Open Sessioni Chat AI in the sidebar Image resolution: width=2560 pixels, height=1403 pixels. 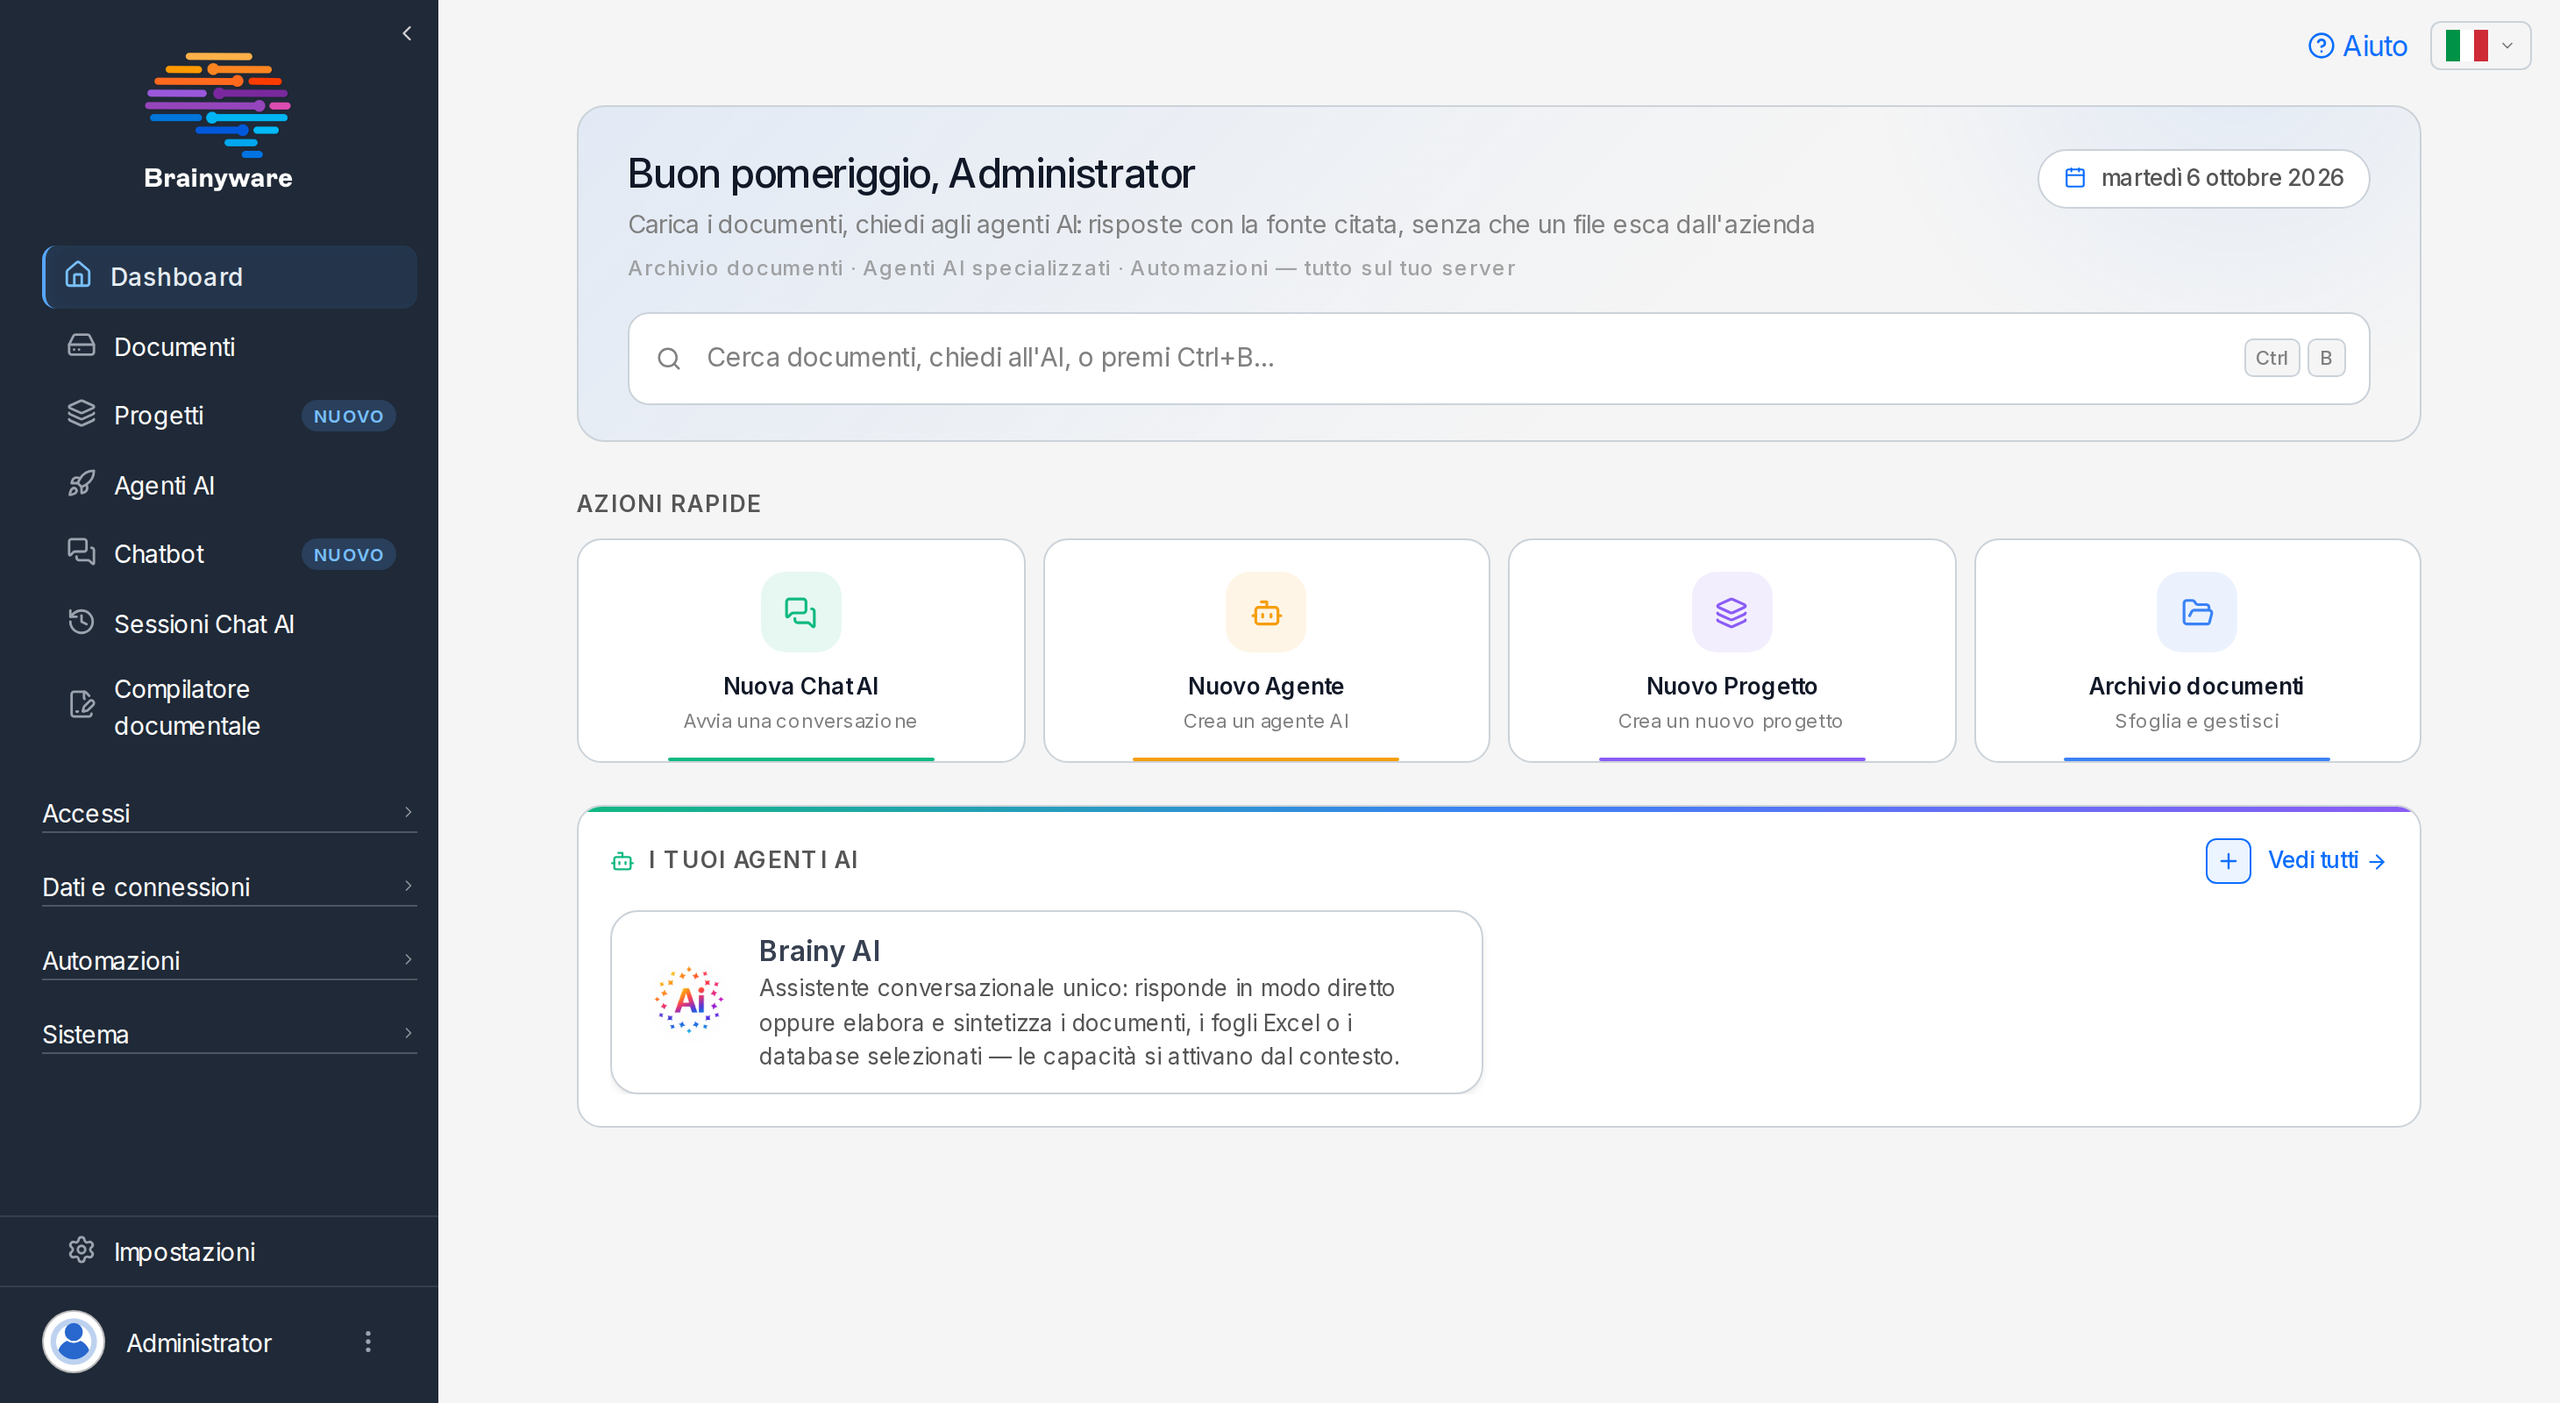(x=230, y=624)
